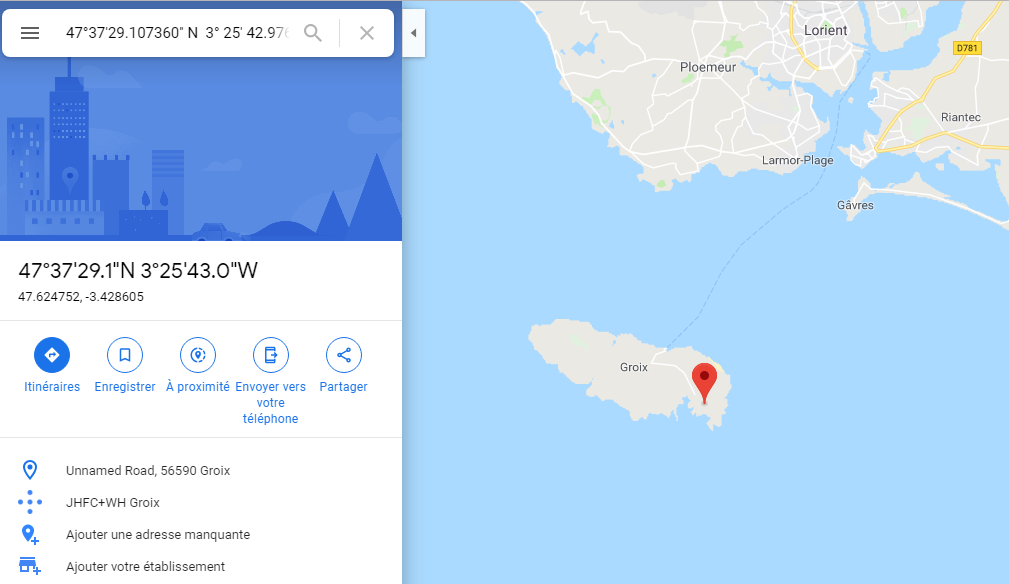Click the Ploemeur label on the map

click(x=708, y=67)
